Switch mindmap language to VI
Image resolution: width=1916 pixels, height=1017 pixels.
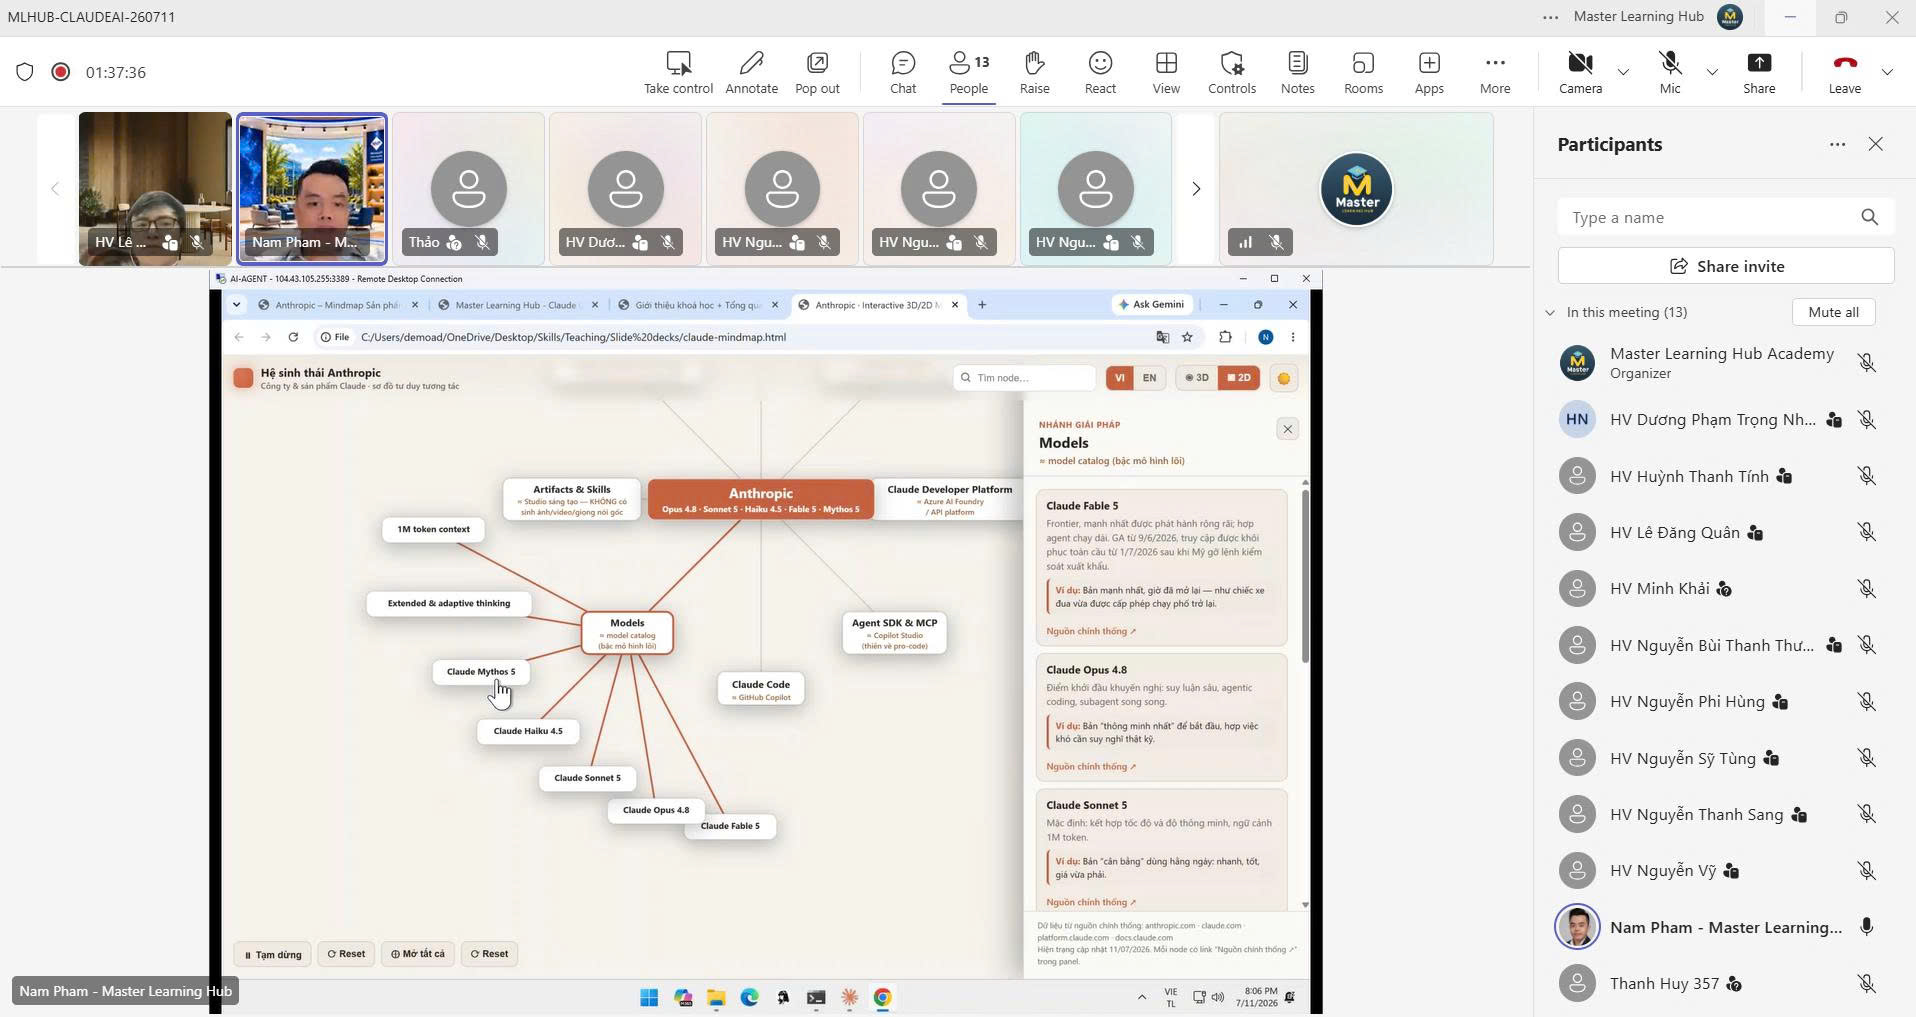[x=1120, y=378]
